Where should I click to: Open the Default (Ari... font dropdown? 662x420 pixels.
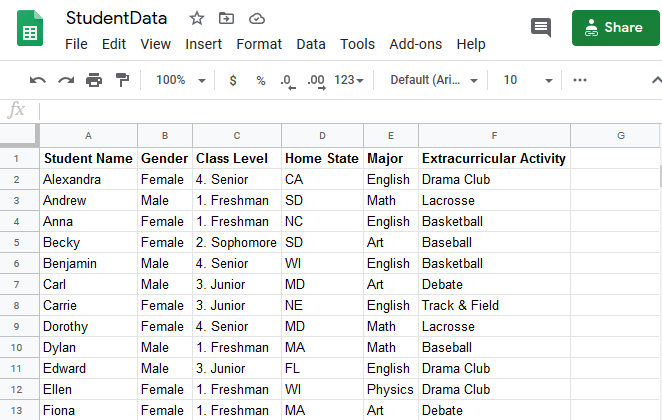[x=434, y=80]
